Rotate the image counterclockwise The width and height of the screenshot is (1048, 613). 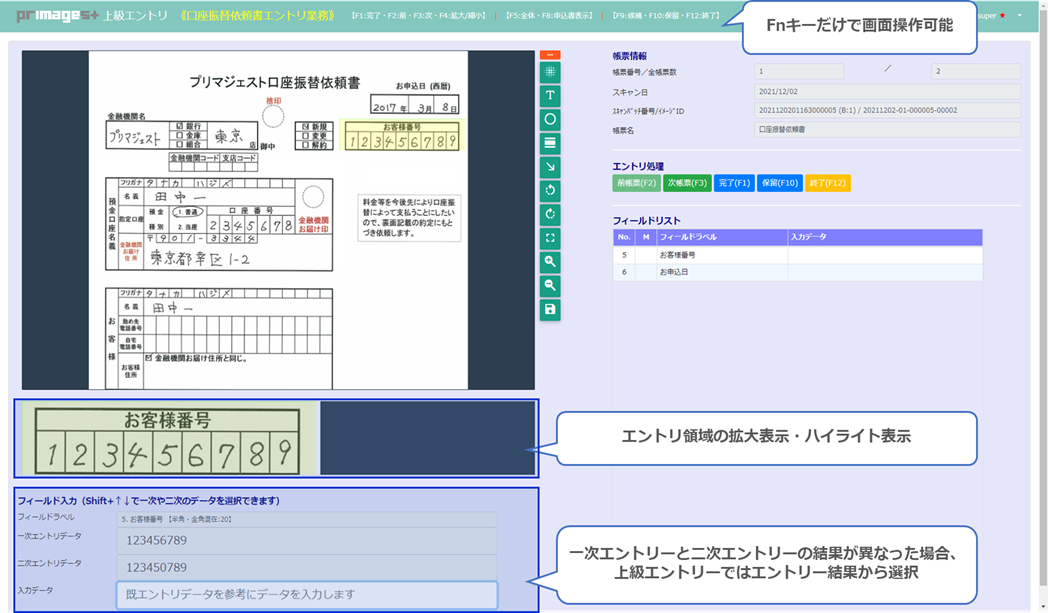[550, 191]
